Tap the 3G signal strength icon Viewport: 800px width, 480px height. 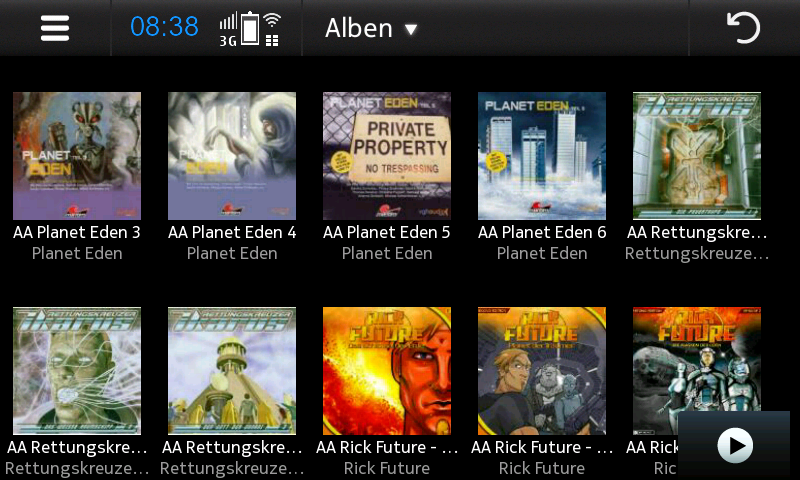(x=228, y=31)
